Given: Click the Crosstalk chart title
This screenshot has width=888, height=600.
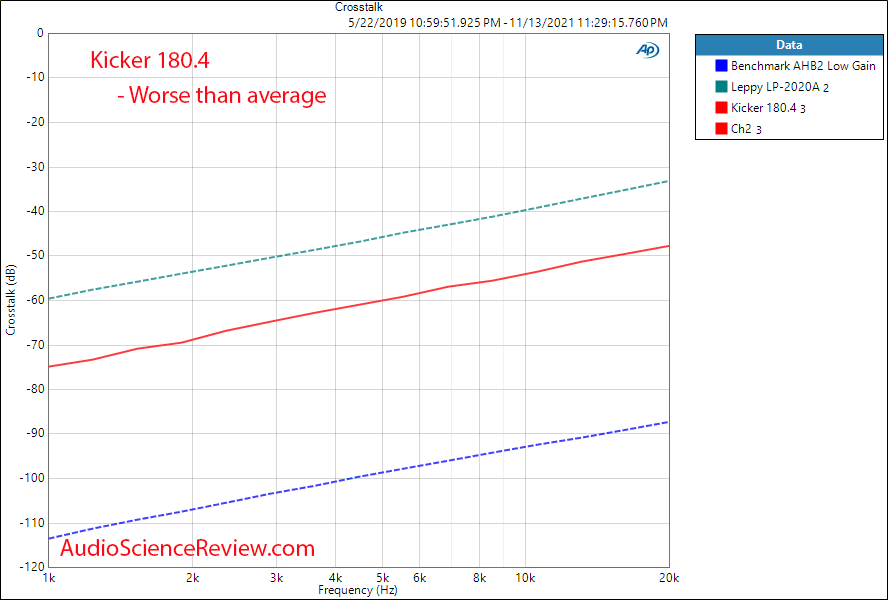Looking at the screenshot, I should (x=359, y=7).
